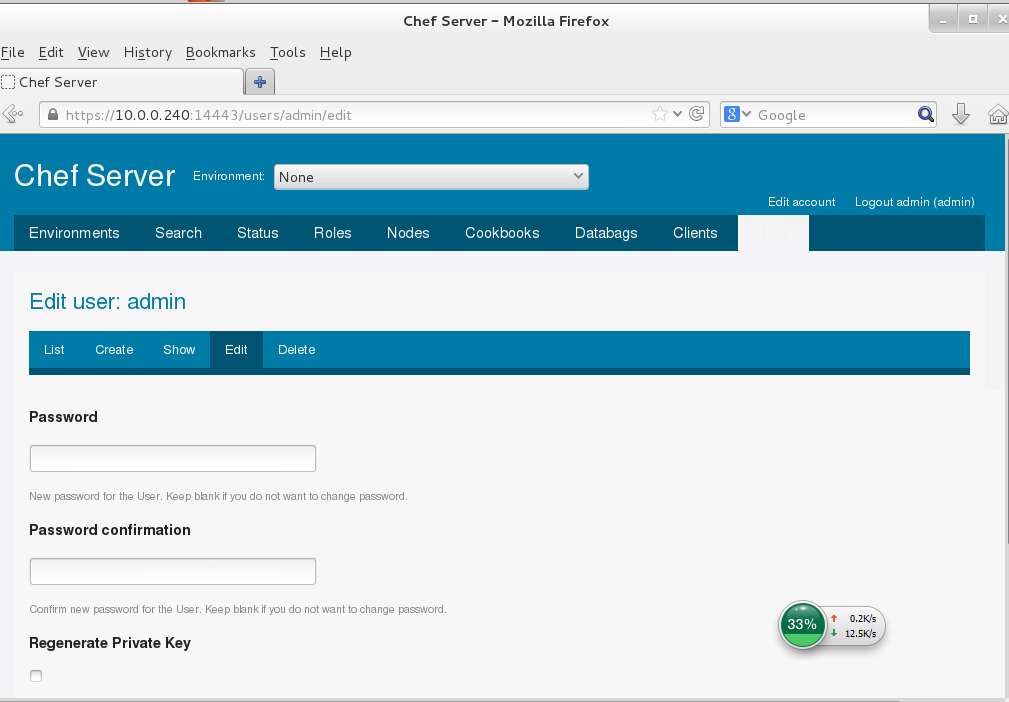Go to Search tab
The image size is (1009, 702).
click(x=178, y=233)
